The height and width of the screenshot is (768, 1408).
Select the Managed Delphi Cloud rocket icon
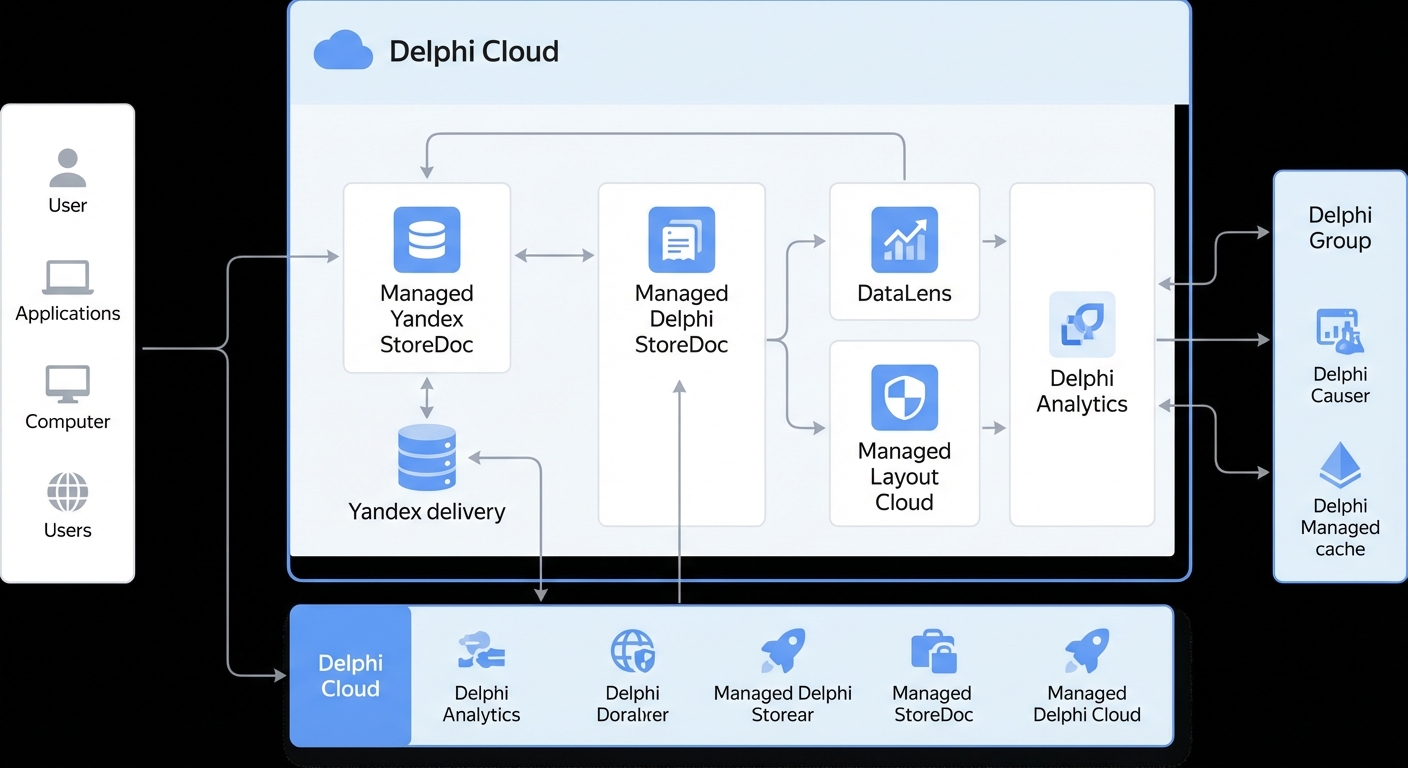[1087, 651]
